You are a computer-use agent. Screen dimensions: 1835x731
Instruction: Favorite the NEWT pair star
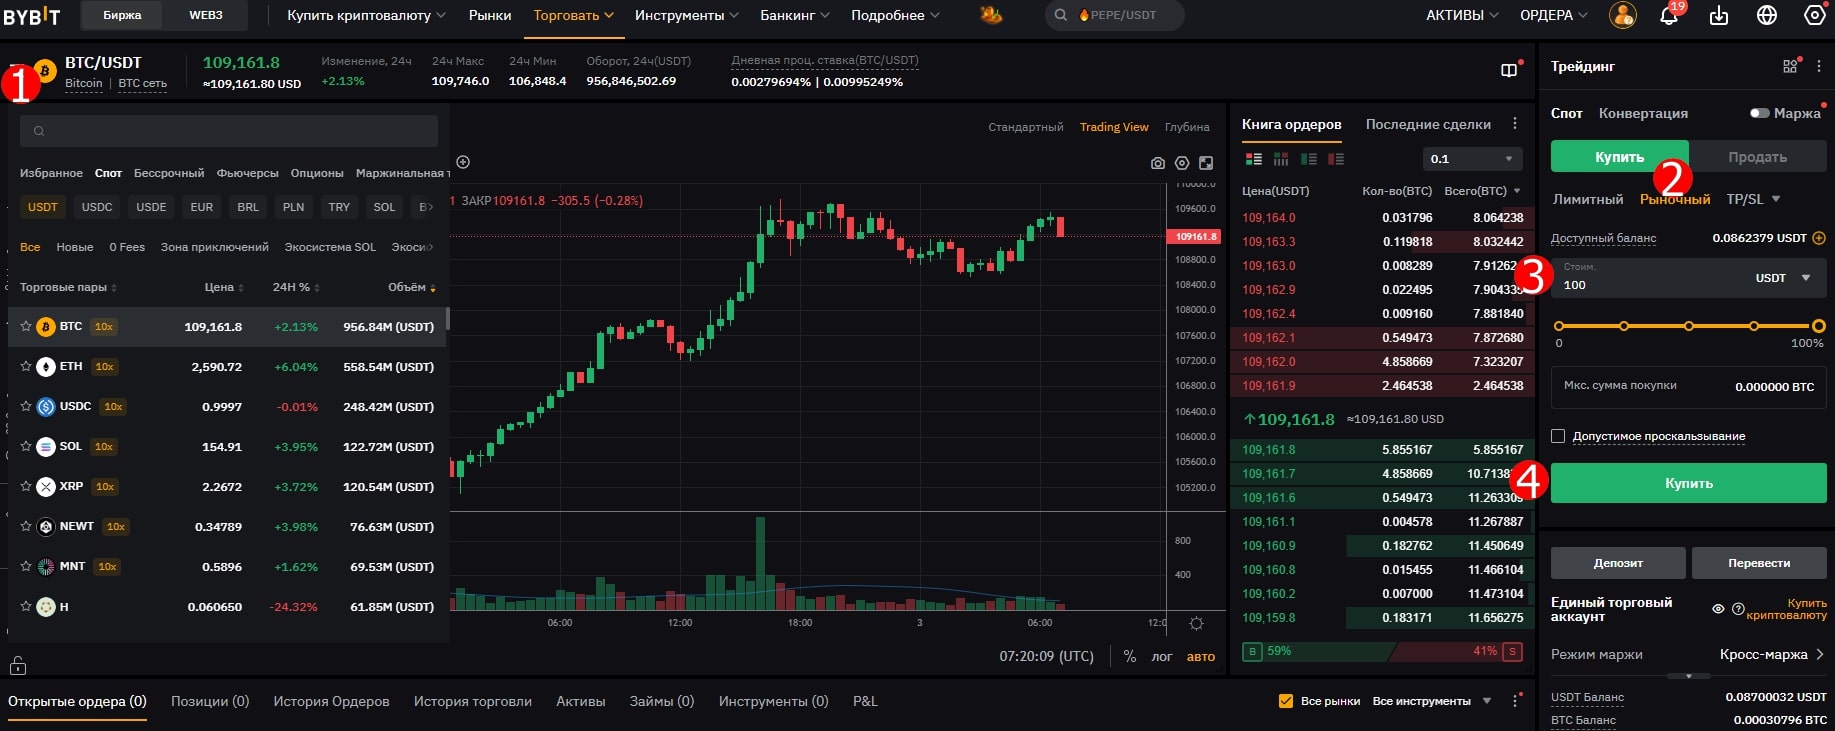(26, 526)
